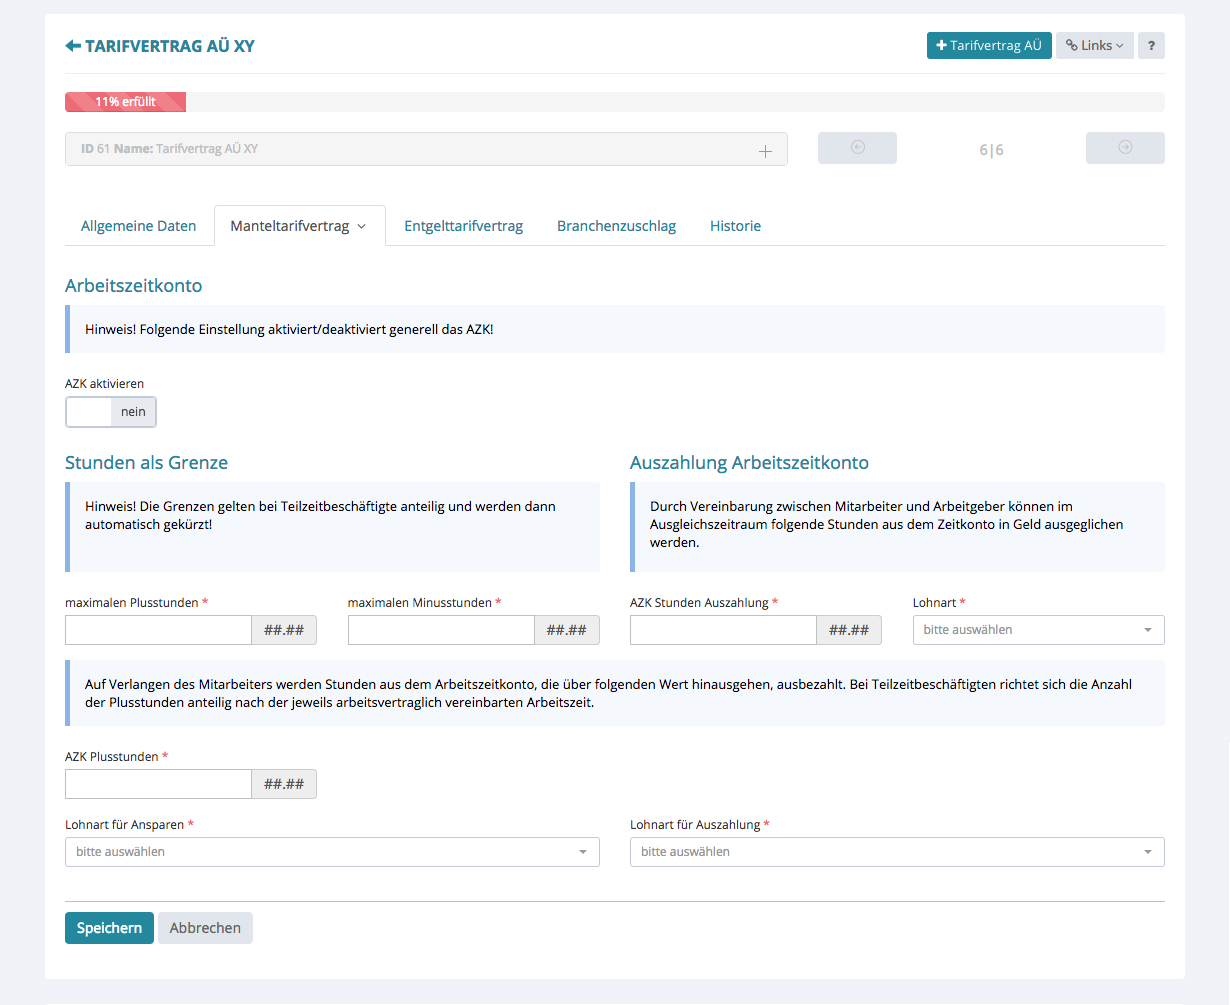The height and width of the screenshot is (1005, 1230).
Task: Open the Links dropdown menu
Action: point(1094,46)
